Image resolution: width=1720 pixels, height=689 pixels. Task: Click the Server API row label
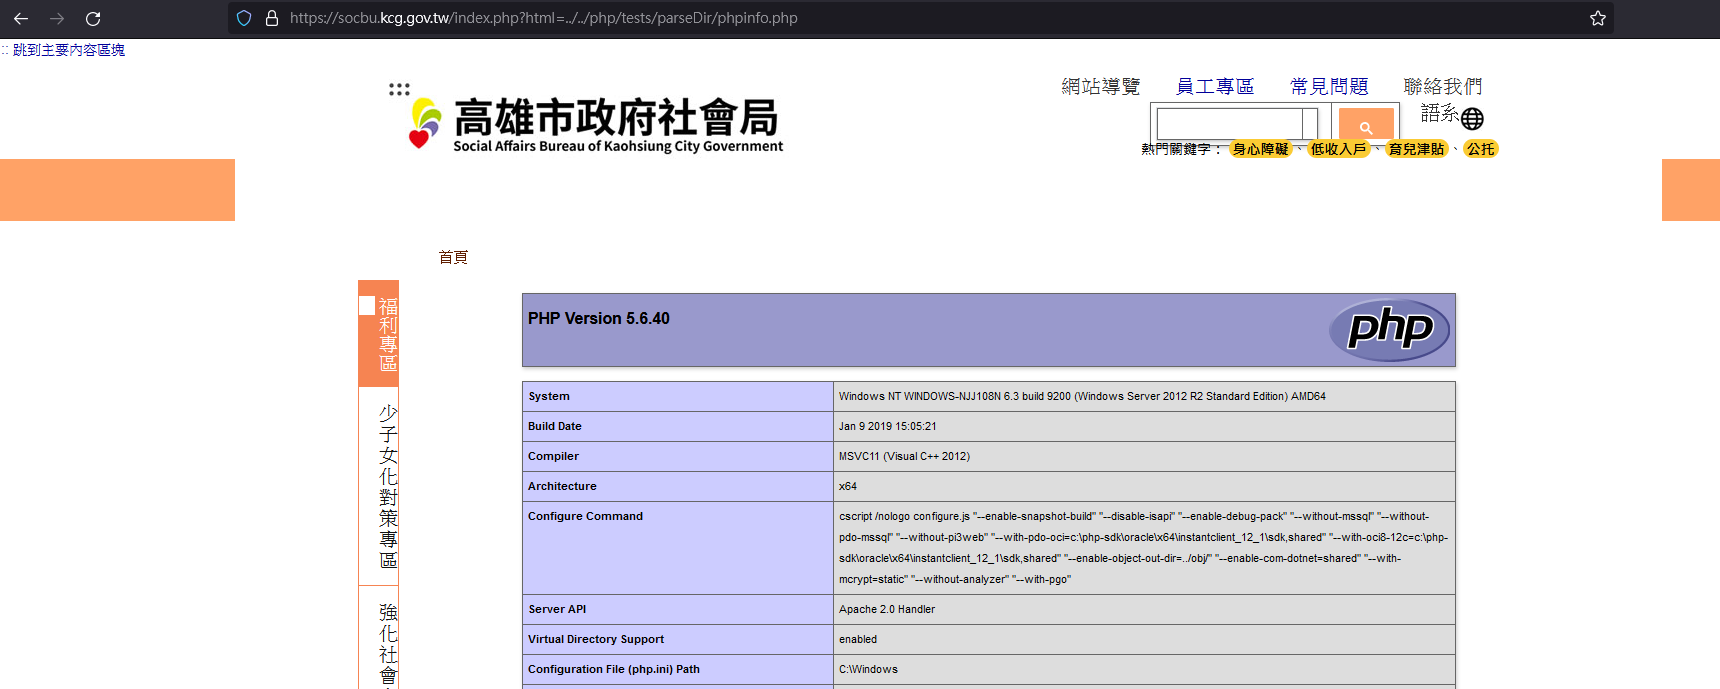click(557, 609)
